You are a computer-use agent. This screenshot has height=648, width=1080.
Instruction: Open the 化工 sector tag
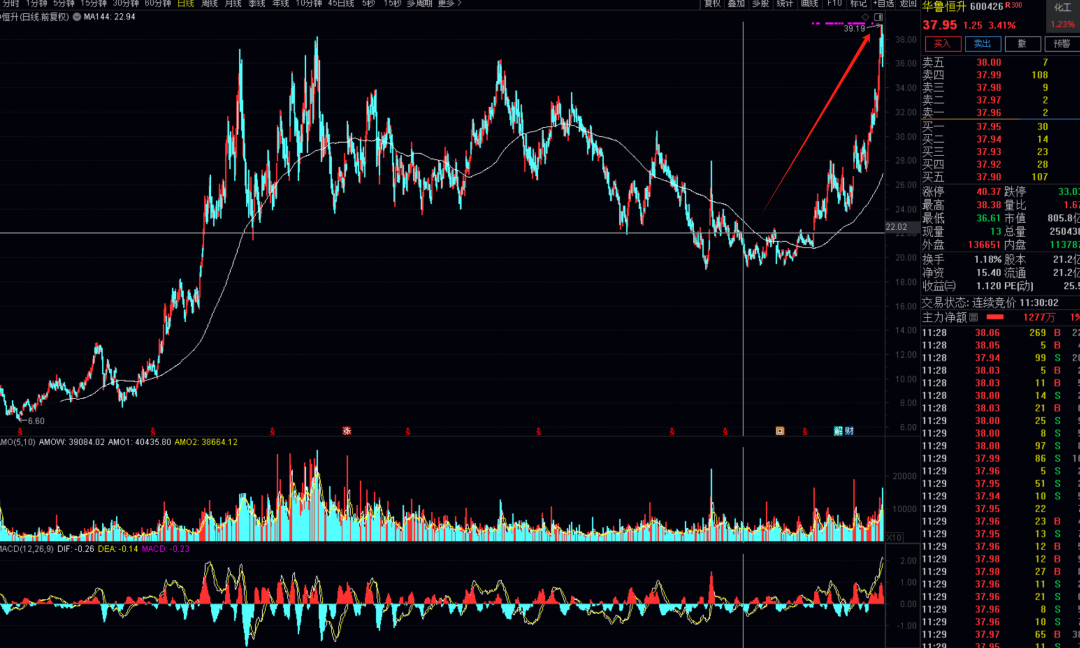click(1062, 8)
